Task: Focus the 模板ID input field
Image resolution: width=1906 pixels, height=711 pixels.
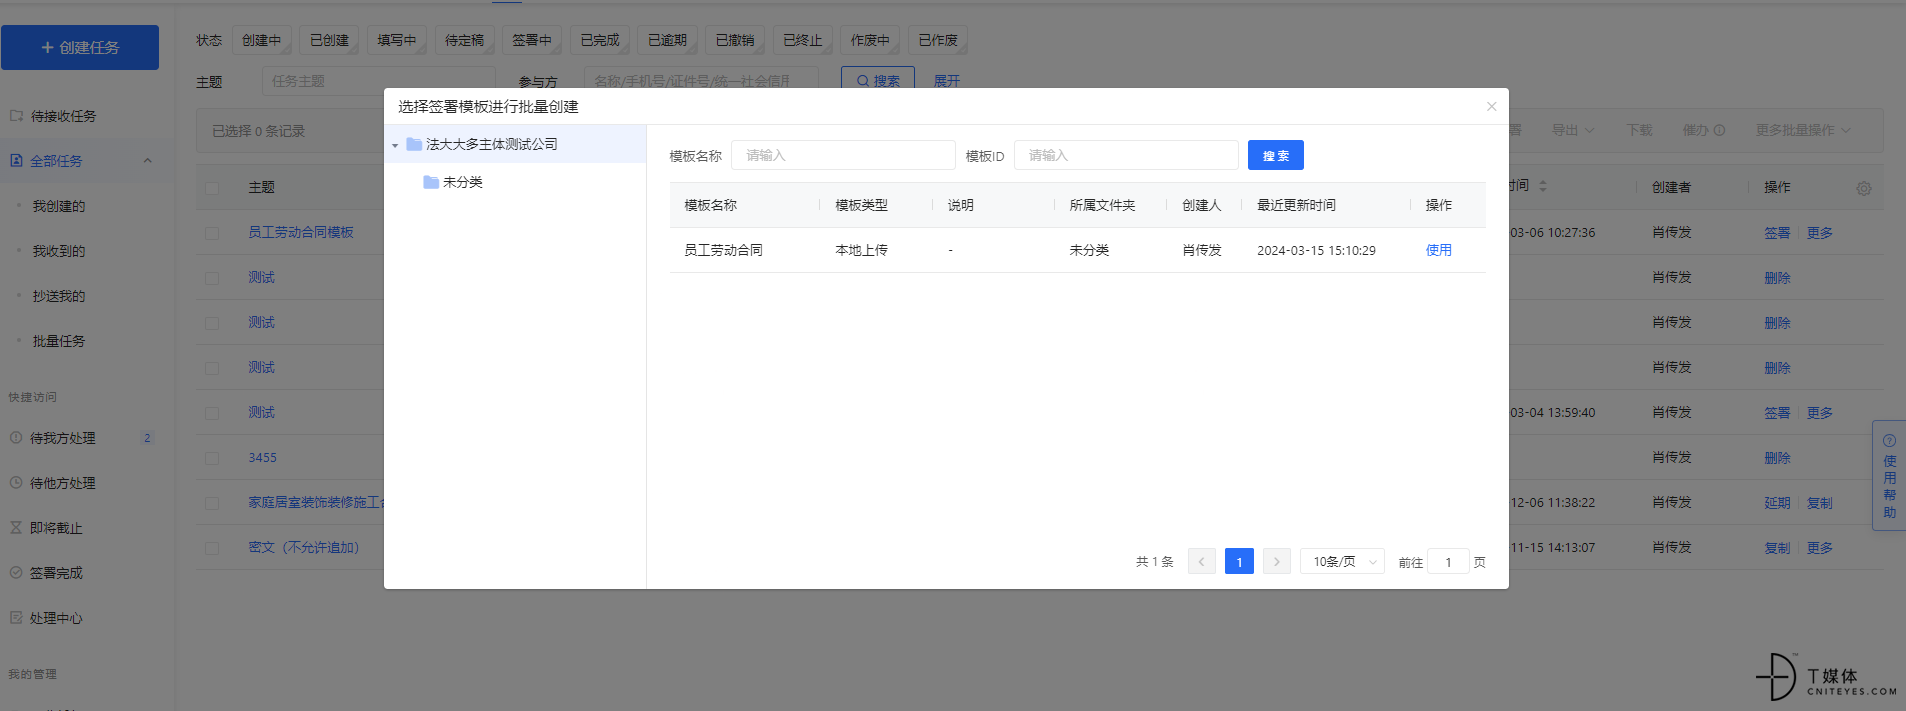Action: point(1126,155)
